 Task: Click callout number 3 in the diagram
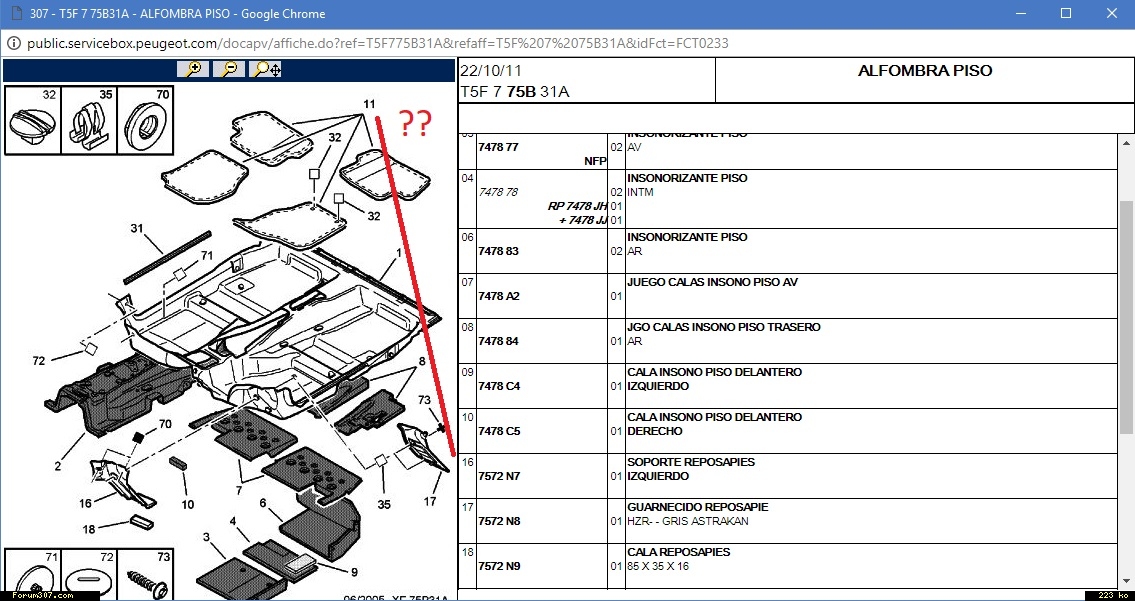[206, 537]
